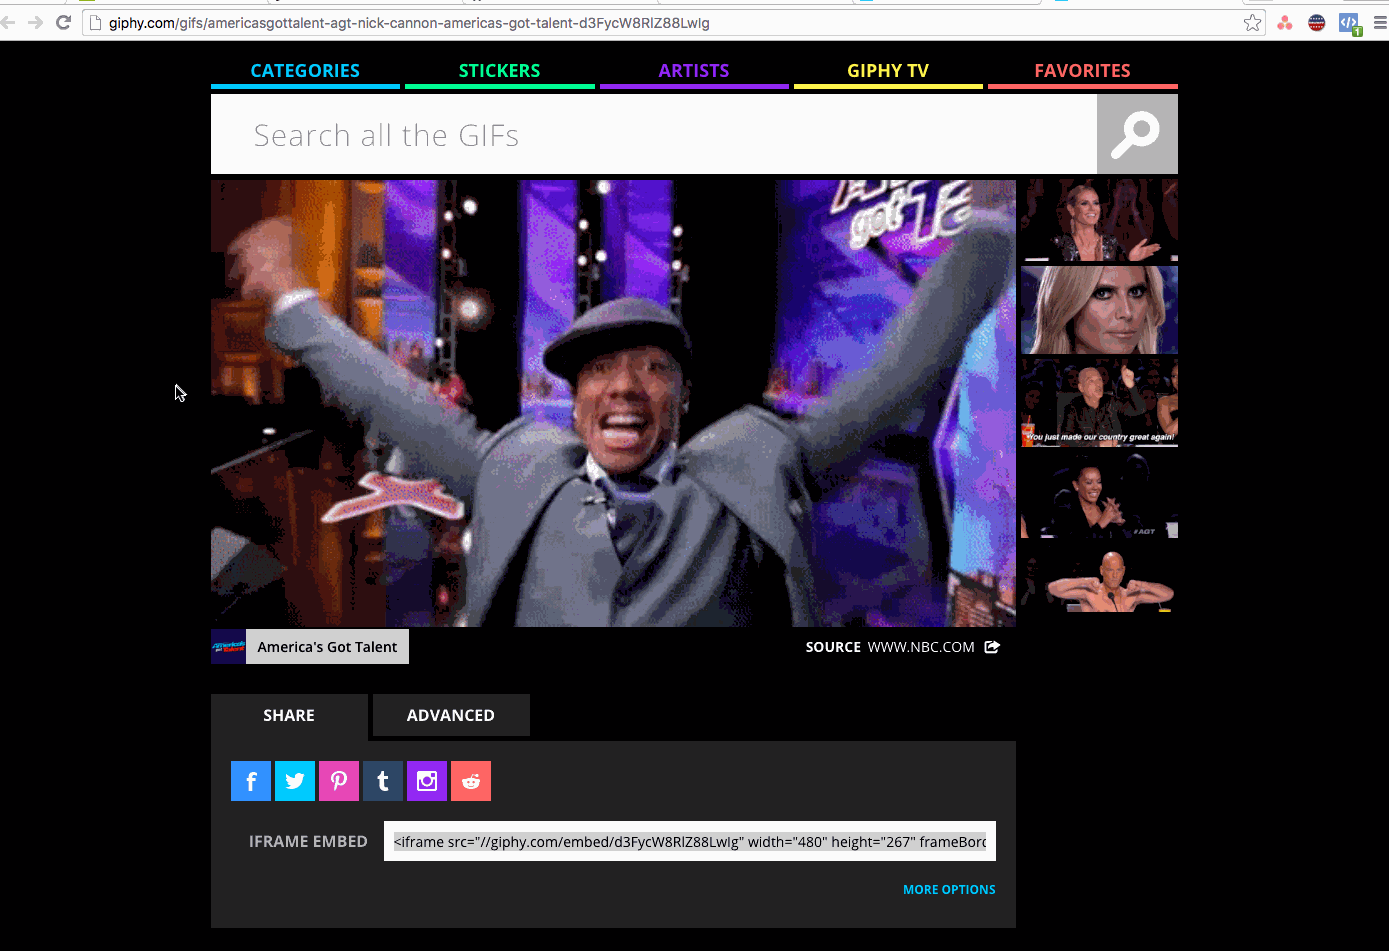
Task: Click the magnifying glass search button
Action: [1137, 134]
